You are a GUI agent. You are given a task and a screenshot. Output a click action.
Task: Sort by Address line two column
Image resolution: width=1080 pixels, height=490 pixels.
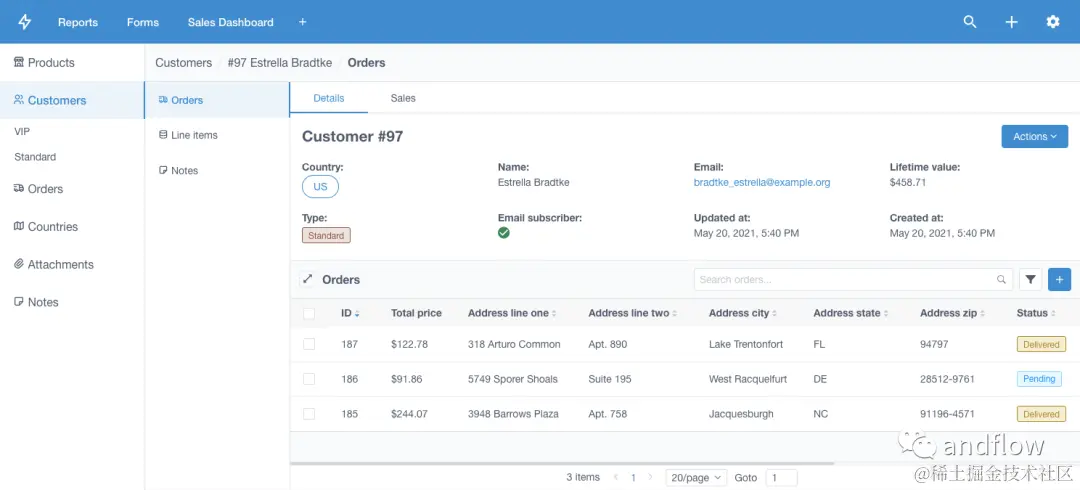coord(632,313)
